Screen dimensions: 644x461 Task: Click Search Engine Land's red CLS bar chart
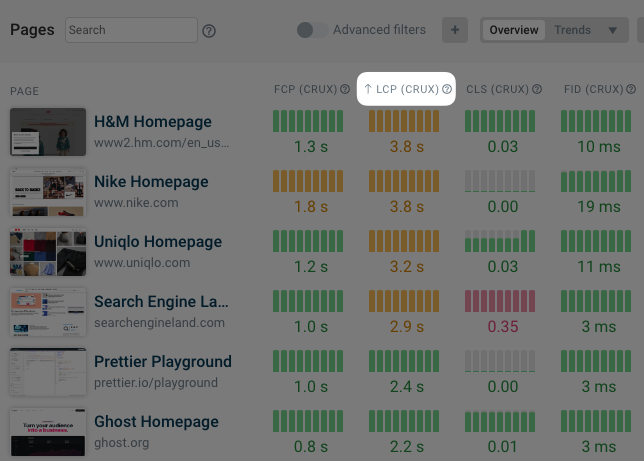[x=500, y=301]
